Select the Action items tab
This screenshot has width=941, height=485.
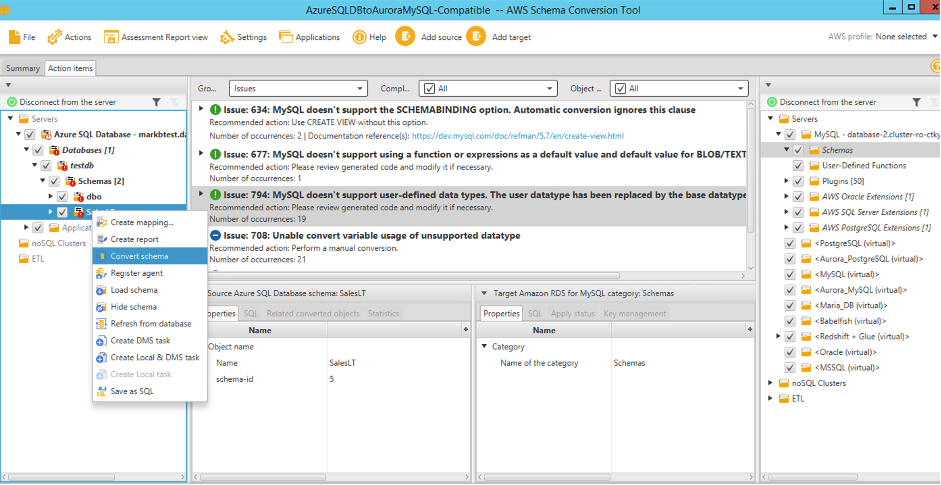click(x=70, y=68)
